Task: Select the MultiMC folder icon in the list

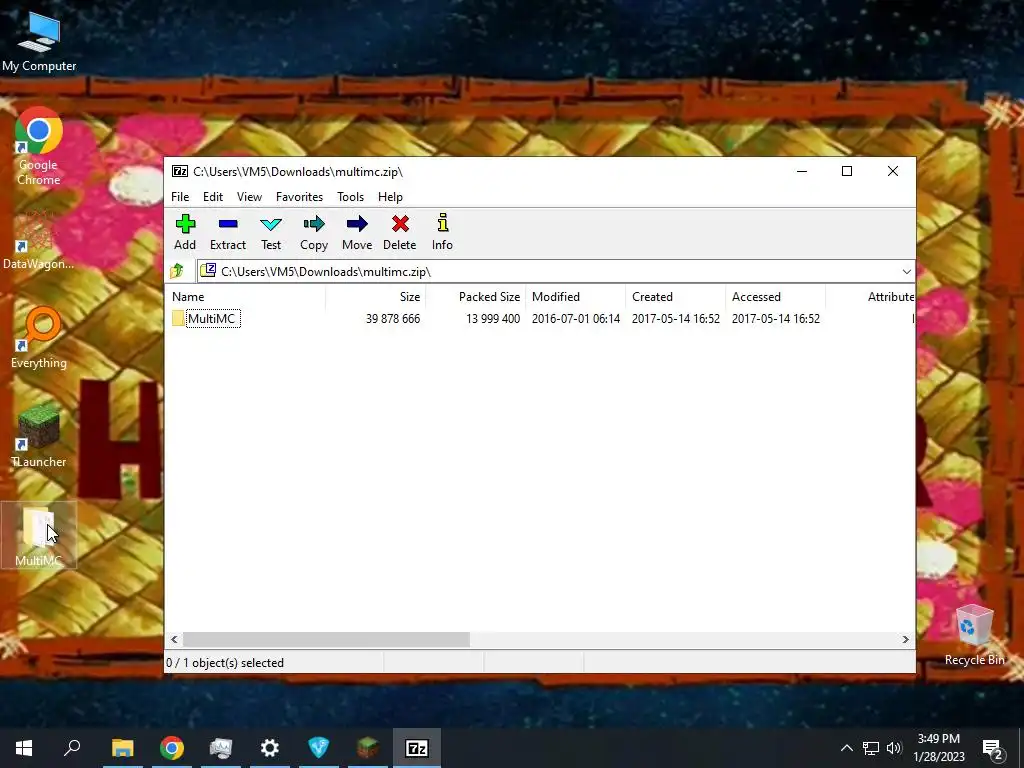Action: [178, 319]
